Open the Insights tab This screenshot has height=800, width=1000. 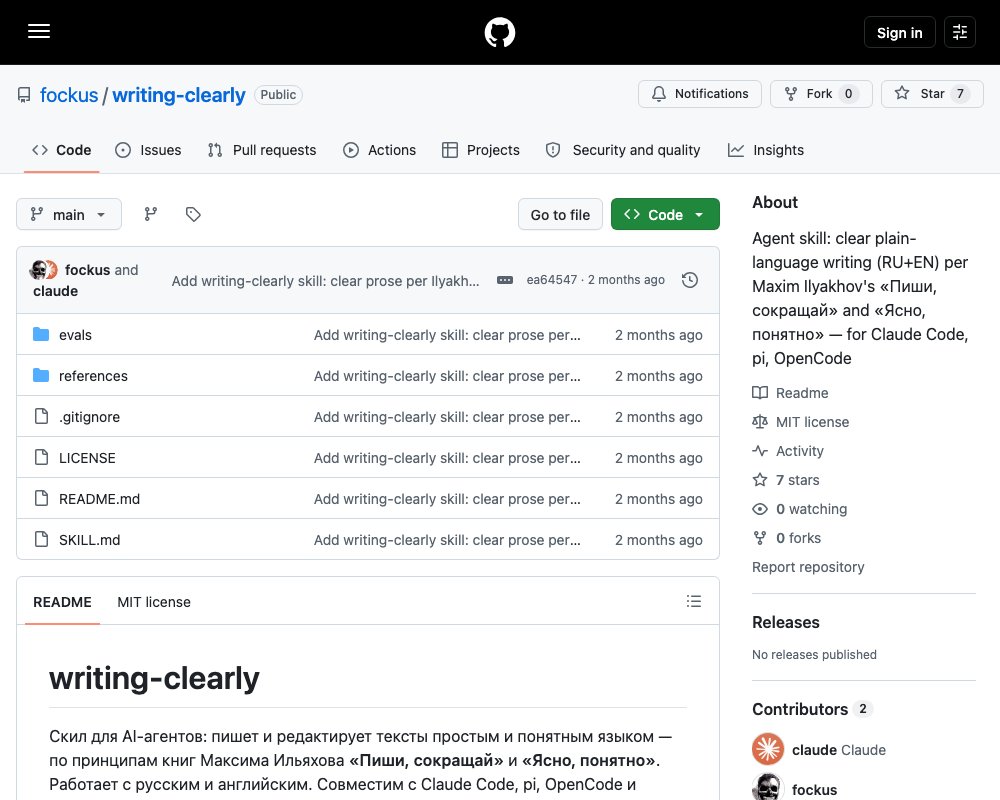pos(766,150)
